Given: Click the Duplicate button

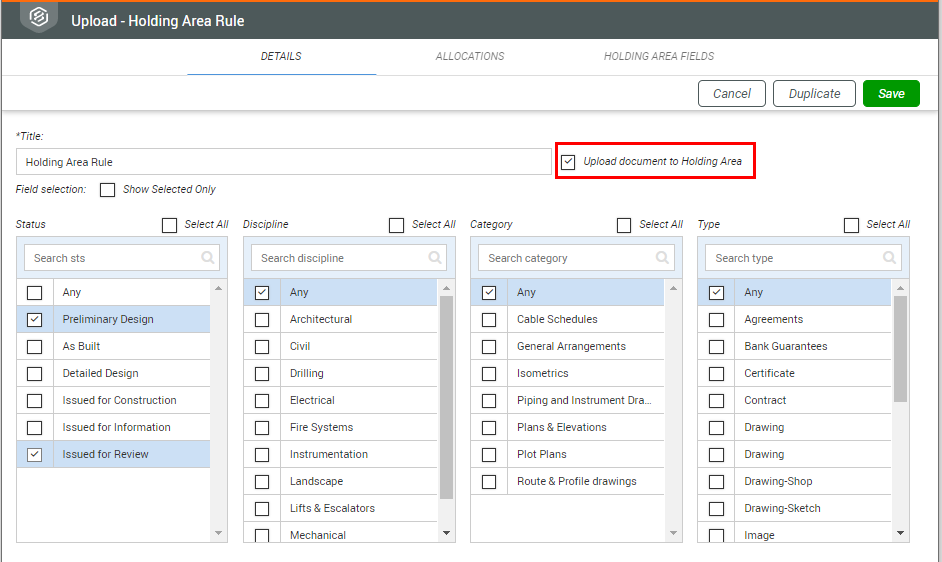Looking at the screenshot, I should [x=814, y=94].
